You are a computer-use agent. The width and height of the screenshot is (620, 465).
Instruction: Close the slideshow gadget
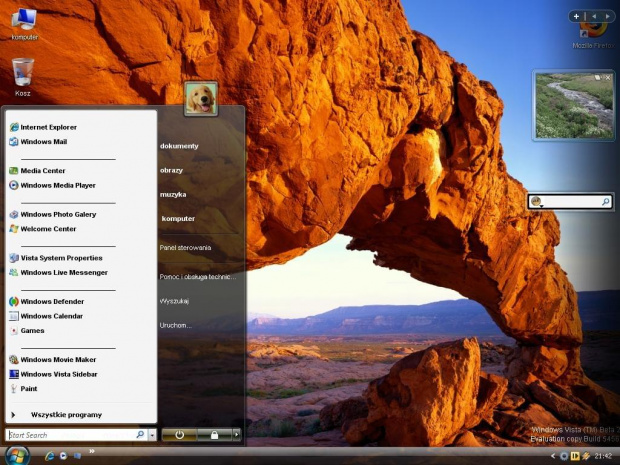pos(608,78)
